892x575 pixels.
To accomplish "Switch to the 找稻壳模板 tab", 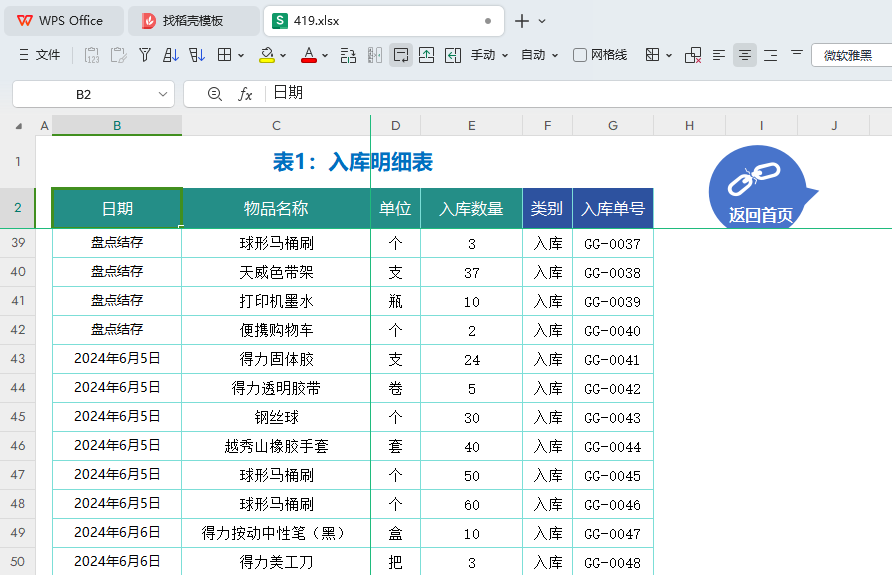I will tap(192, 21).
